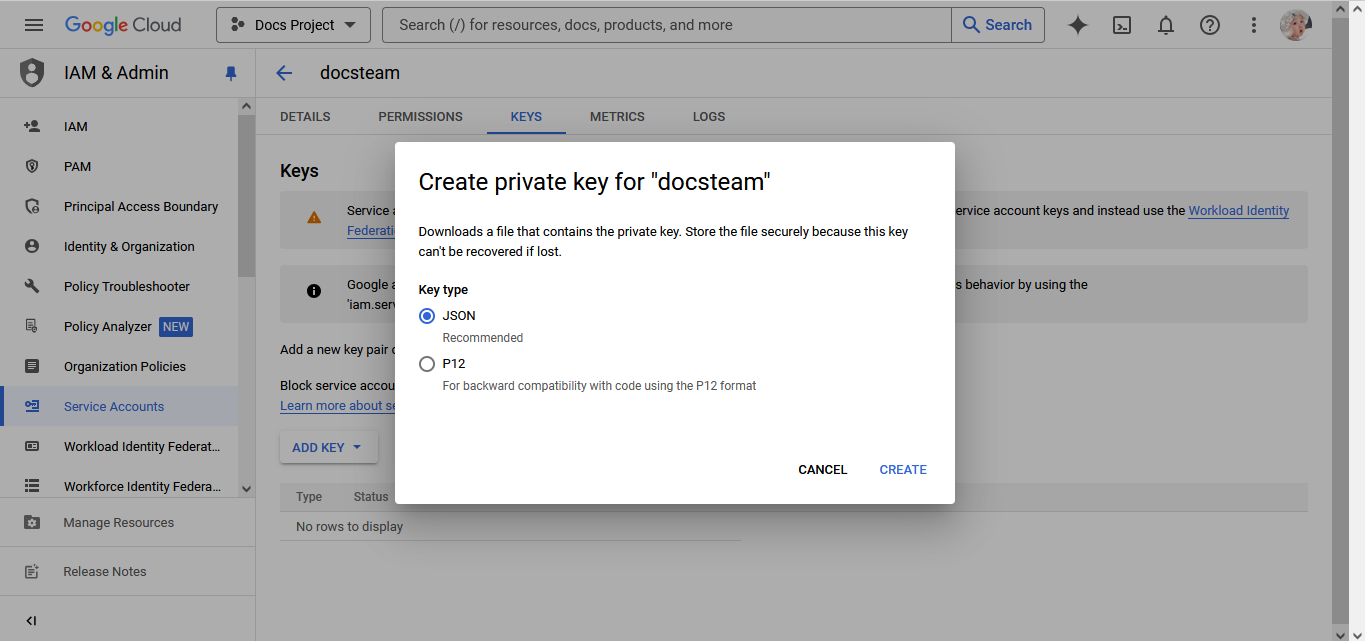Switch to the METRICS tab
Image resolution: width=1365 pixels, height=641 pixels.
pyautogui.click(x=617, y=117)
